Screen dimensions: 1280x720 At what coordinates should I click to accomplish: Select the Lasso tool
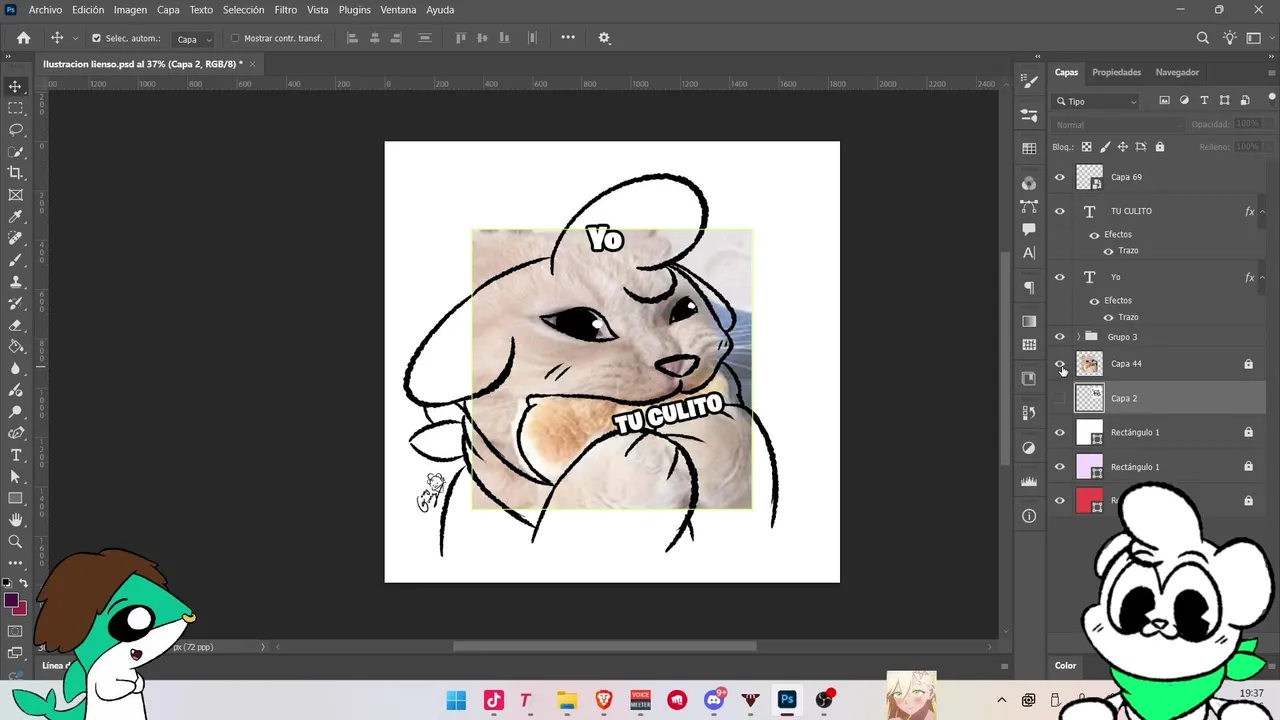click(x=15, y=130)
